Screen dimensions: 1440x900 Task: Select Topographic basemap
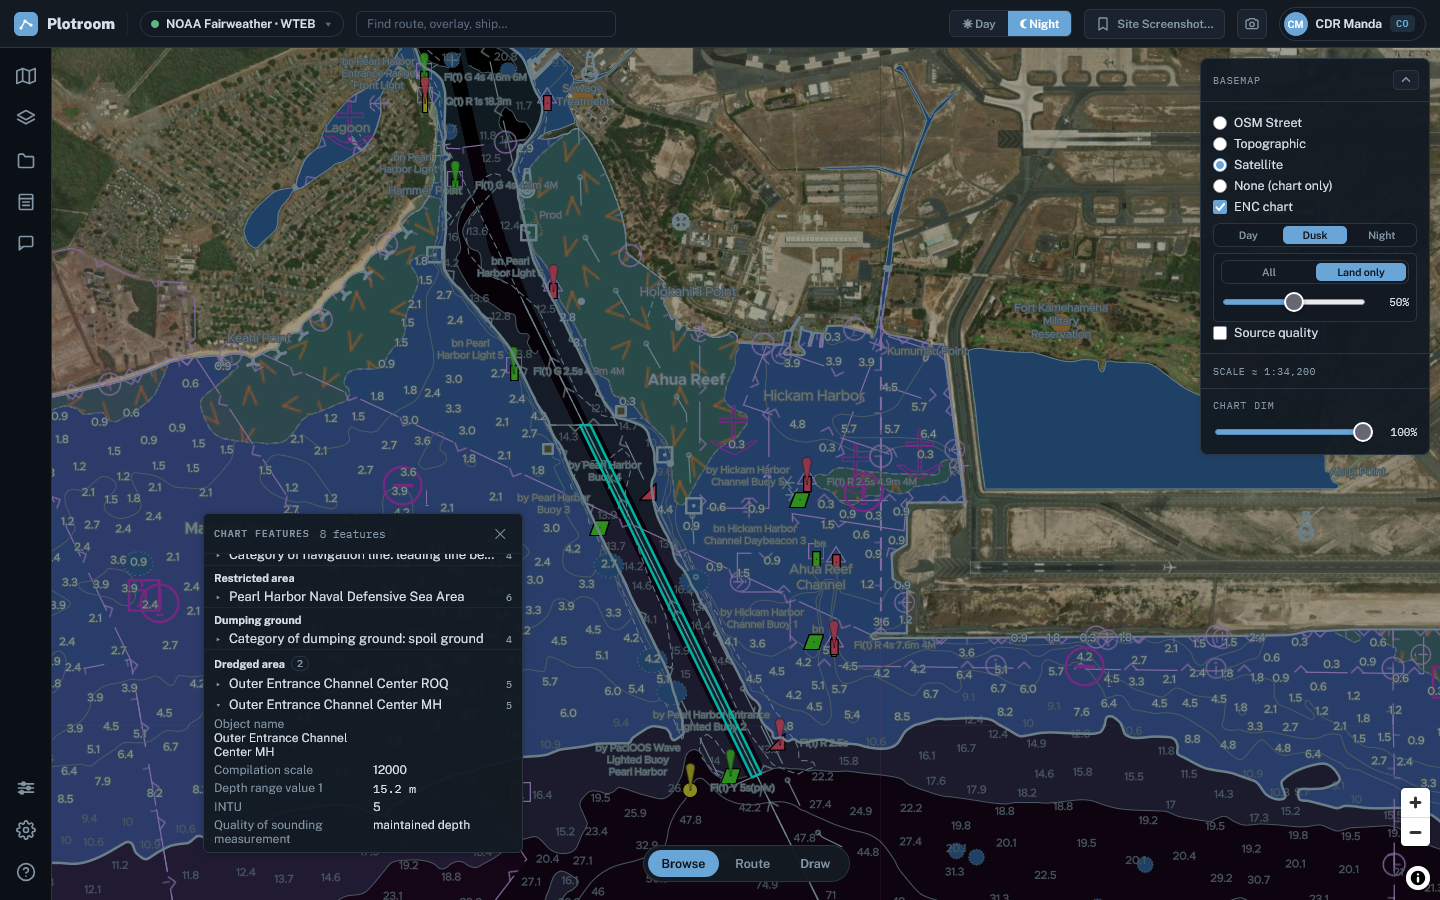[1220, 144]
